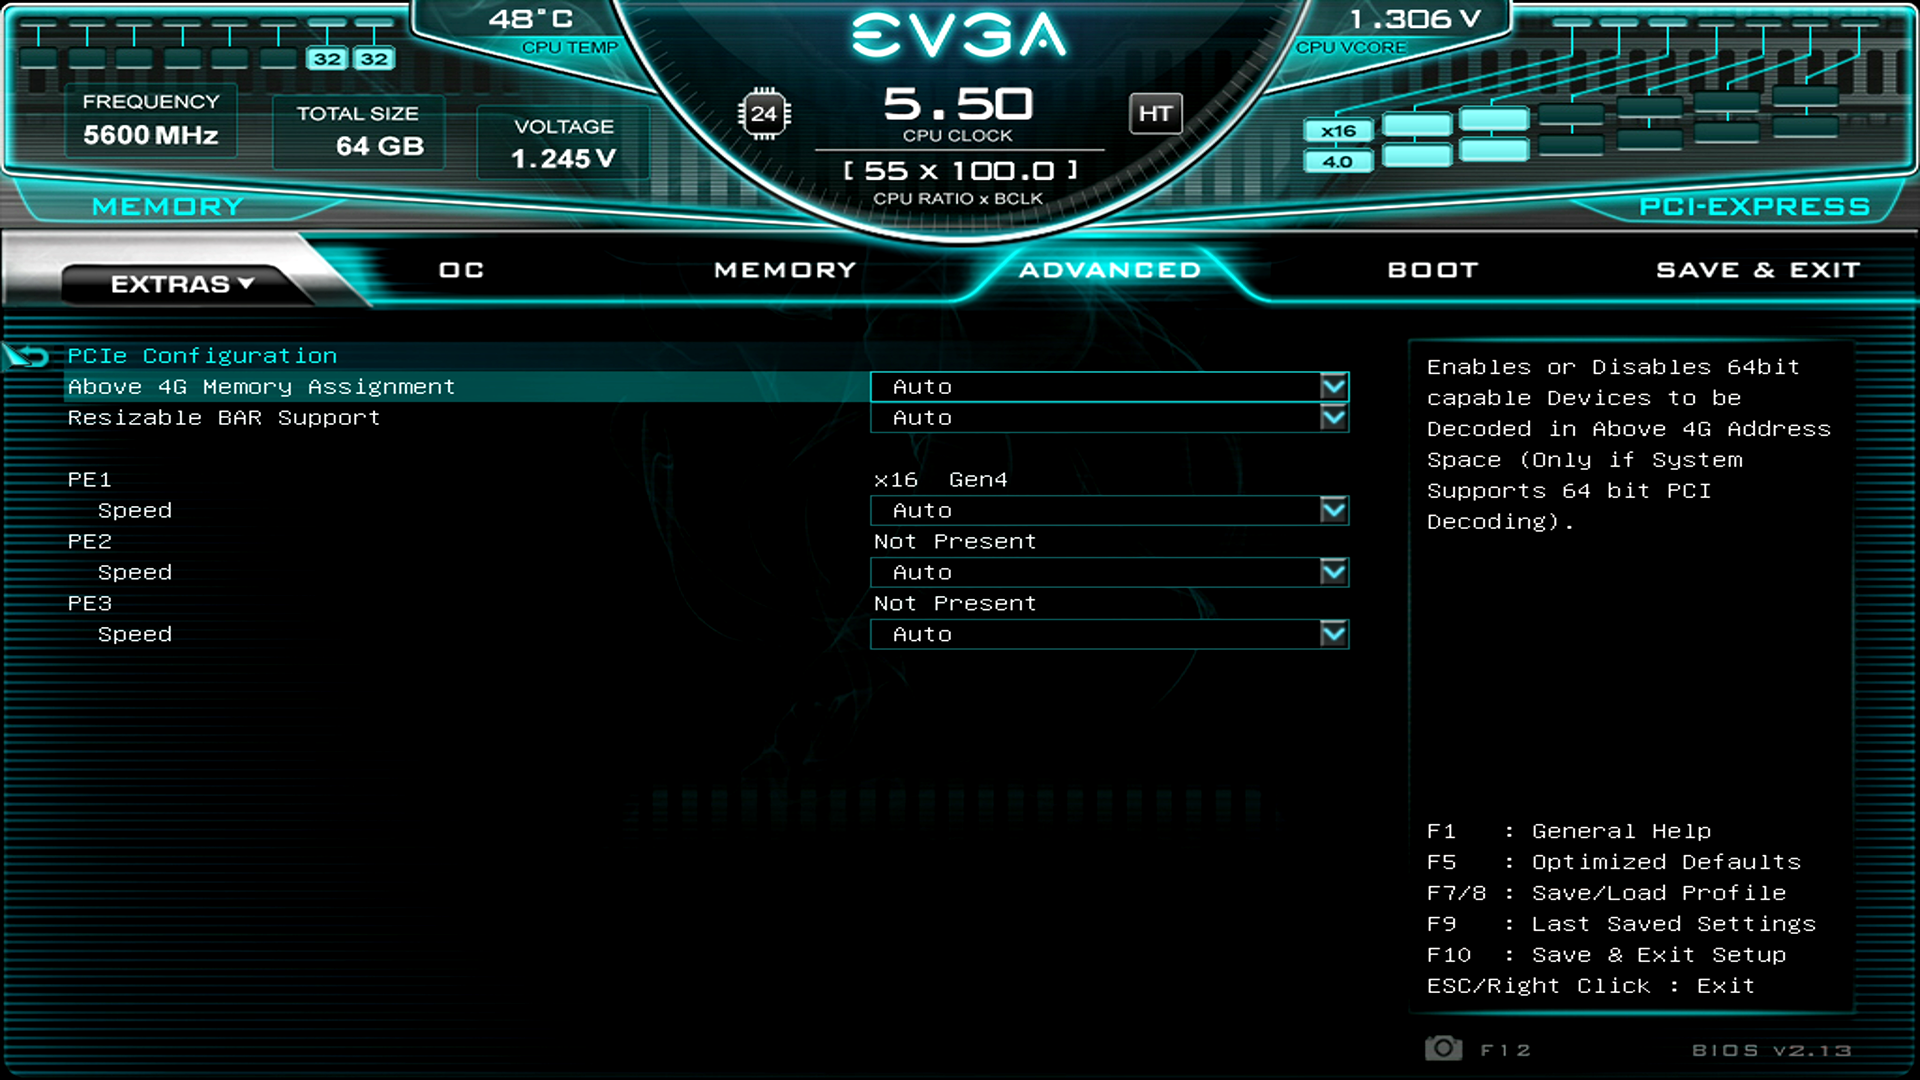The height and width of the screenshot is (1080, 1920).
Task: Switch to the OC tab
Action: point(461,269)
